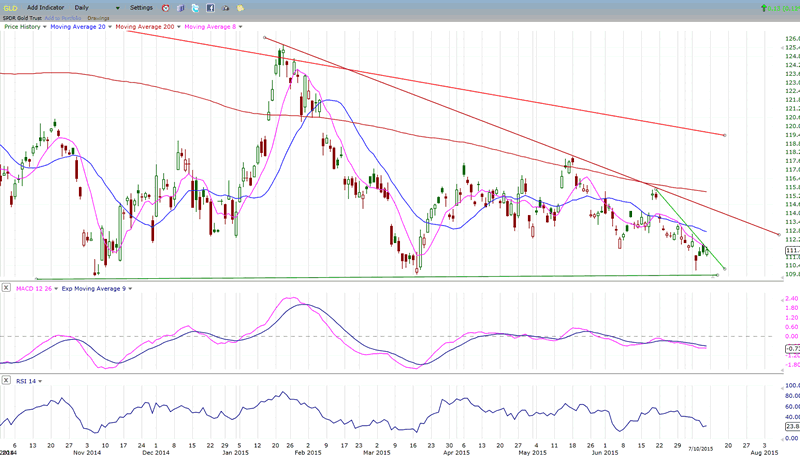Click the blue book icon in toolbar
The image size is (800, 456).
pos(182,7)
